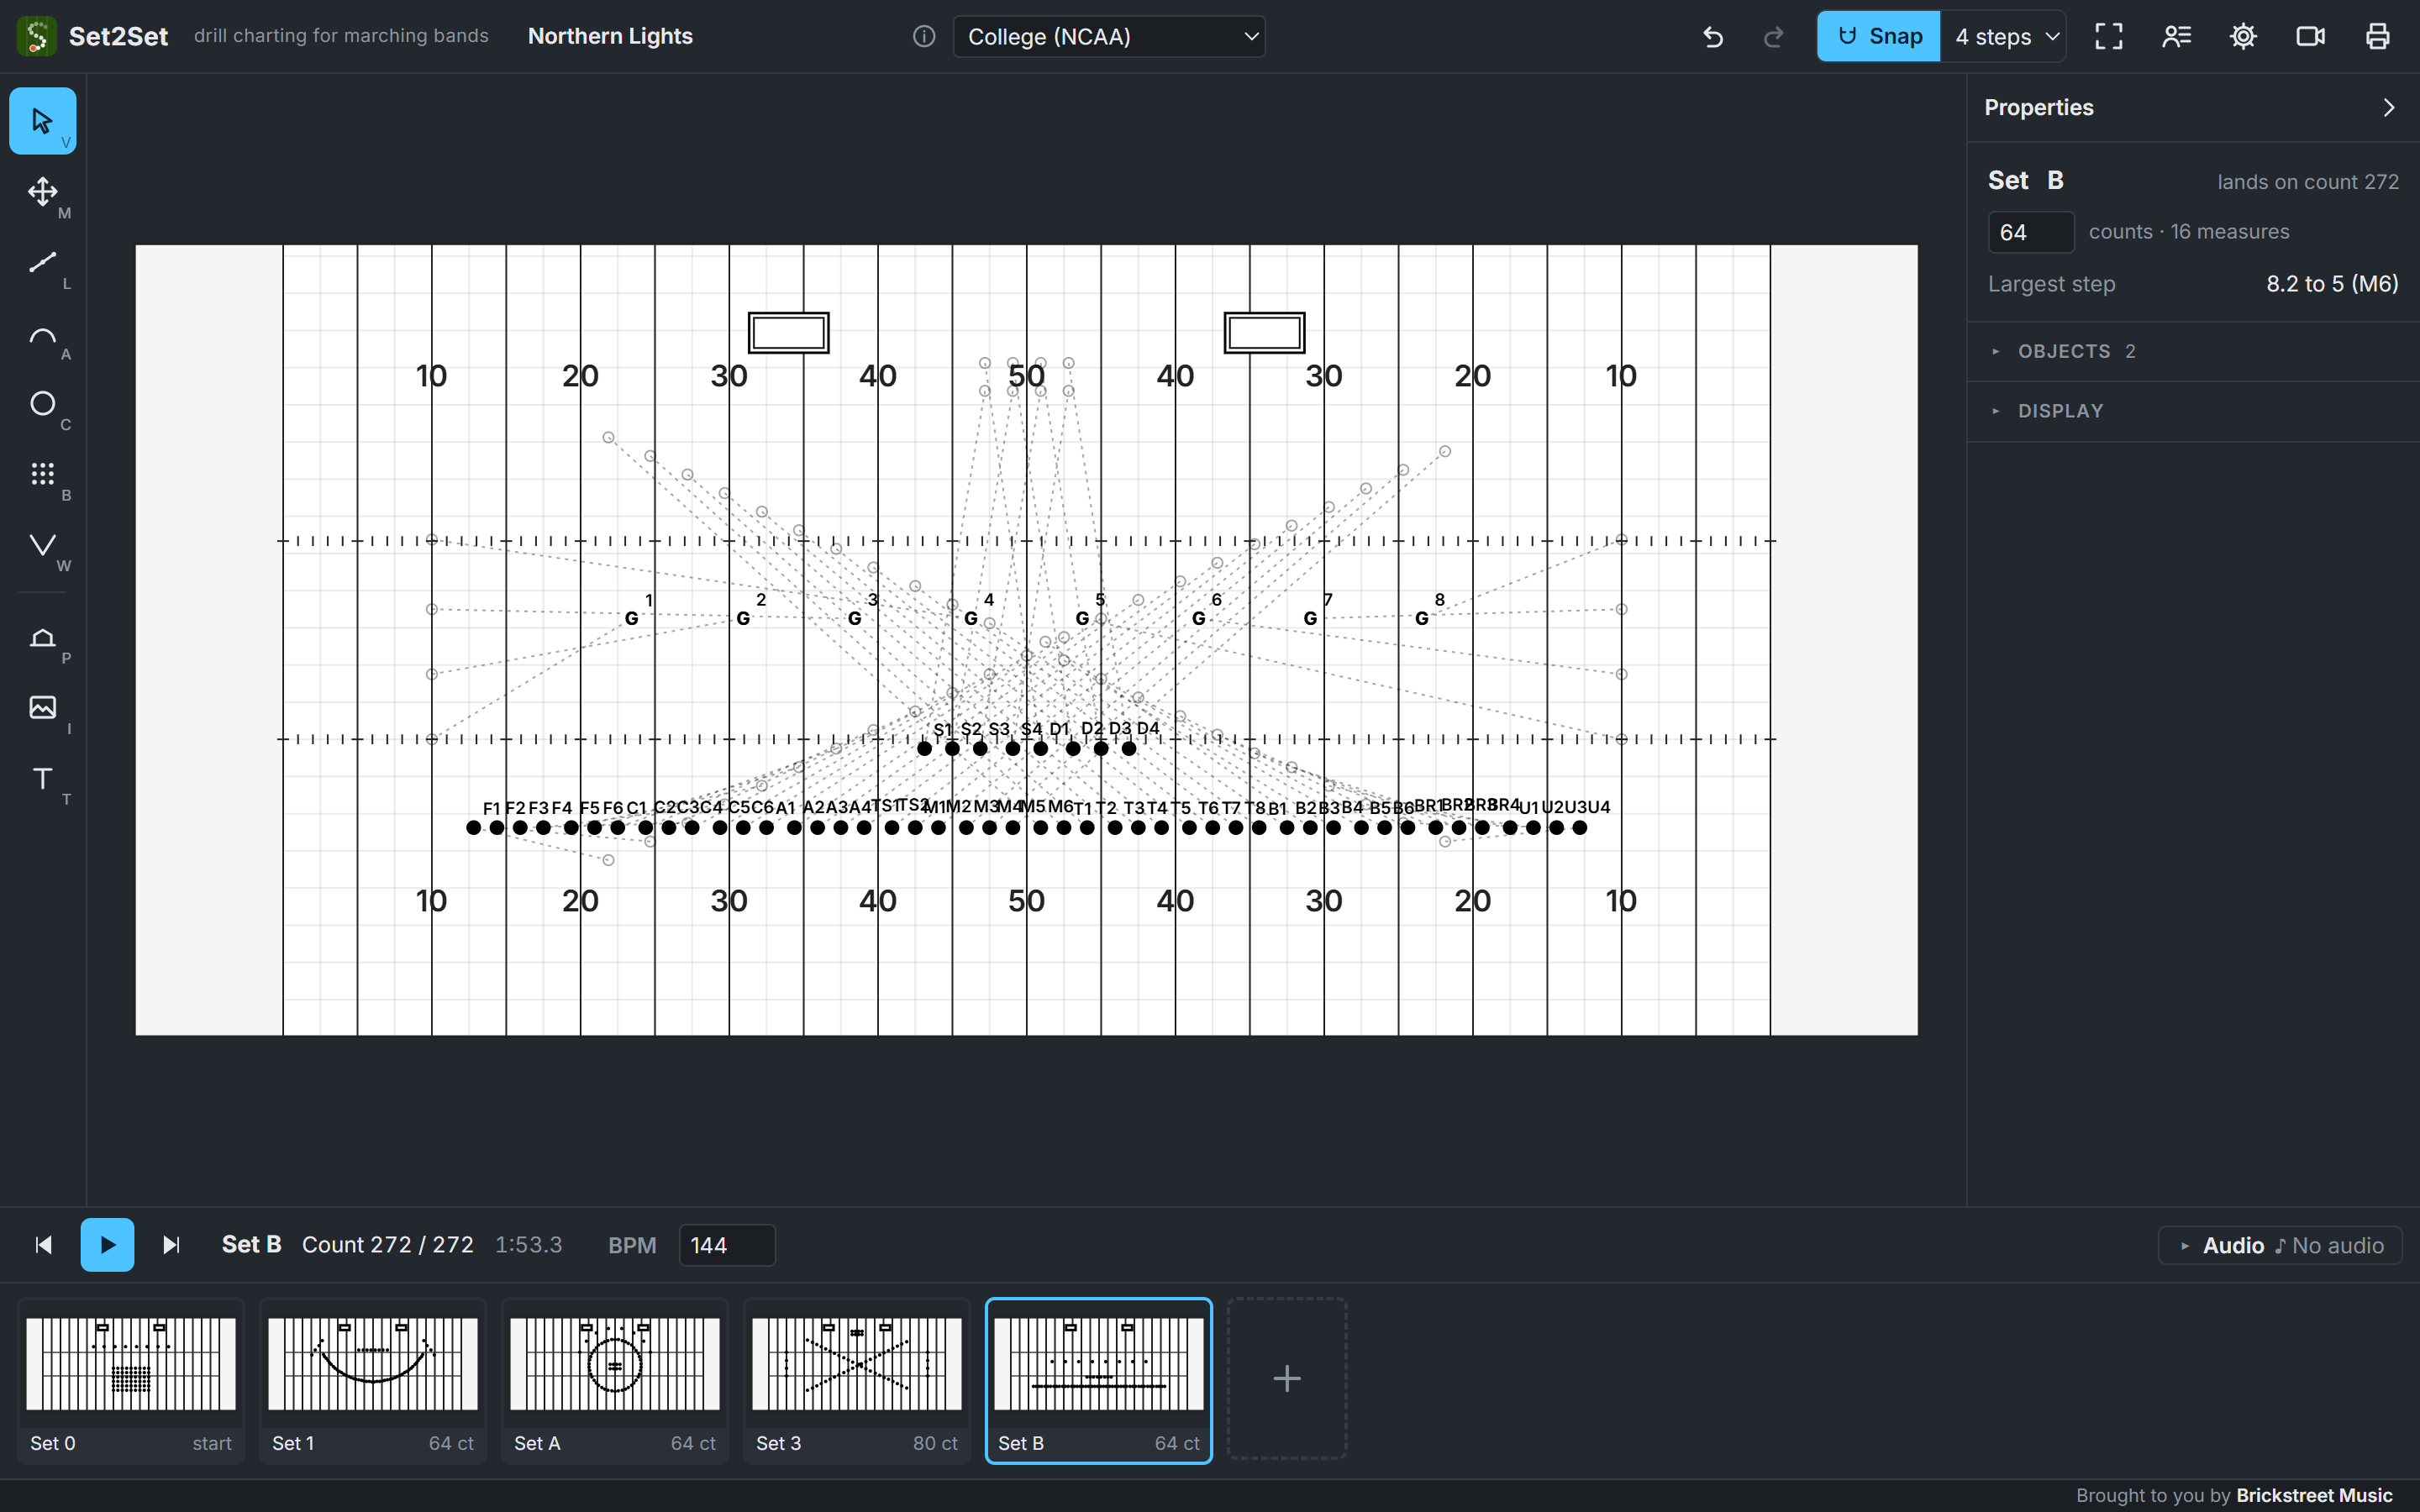Pick the Wedge tool
Viewport: 2420px width, 1512px height.
pos(42,544)
